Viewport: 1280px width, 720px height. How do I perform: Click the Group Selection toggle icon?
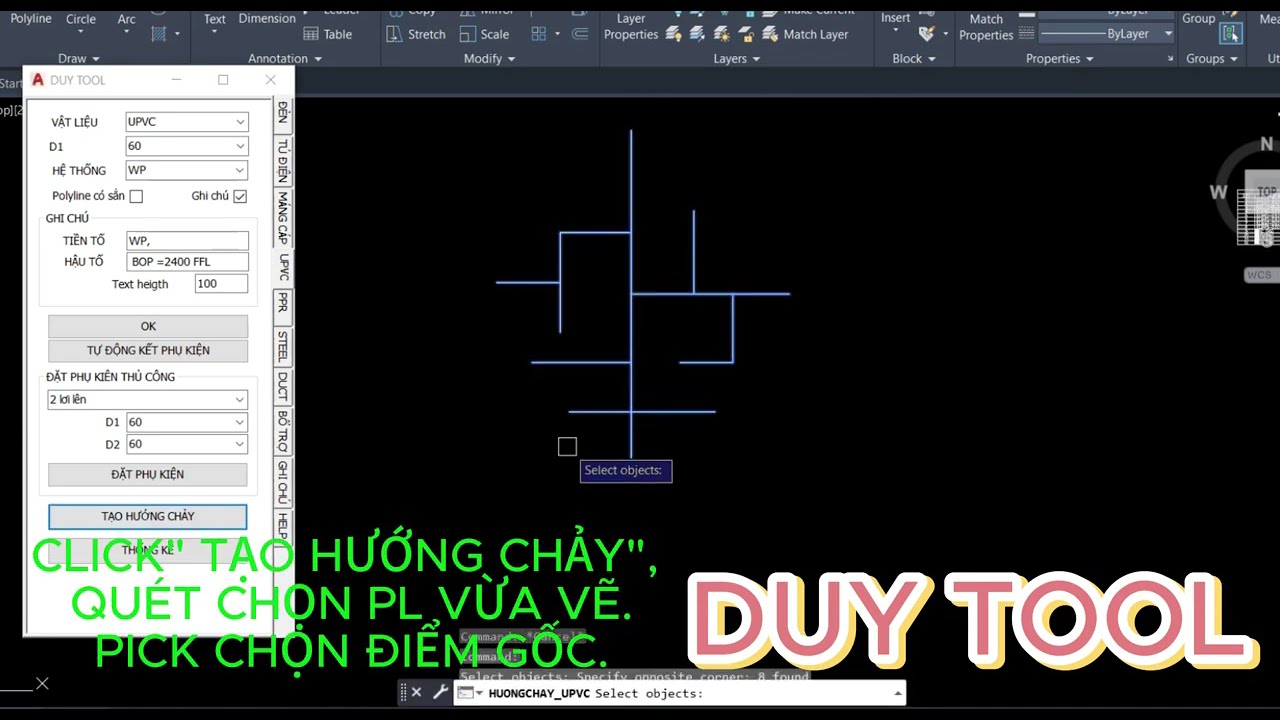pyautogui.click(x=1231, y=34)
